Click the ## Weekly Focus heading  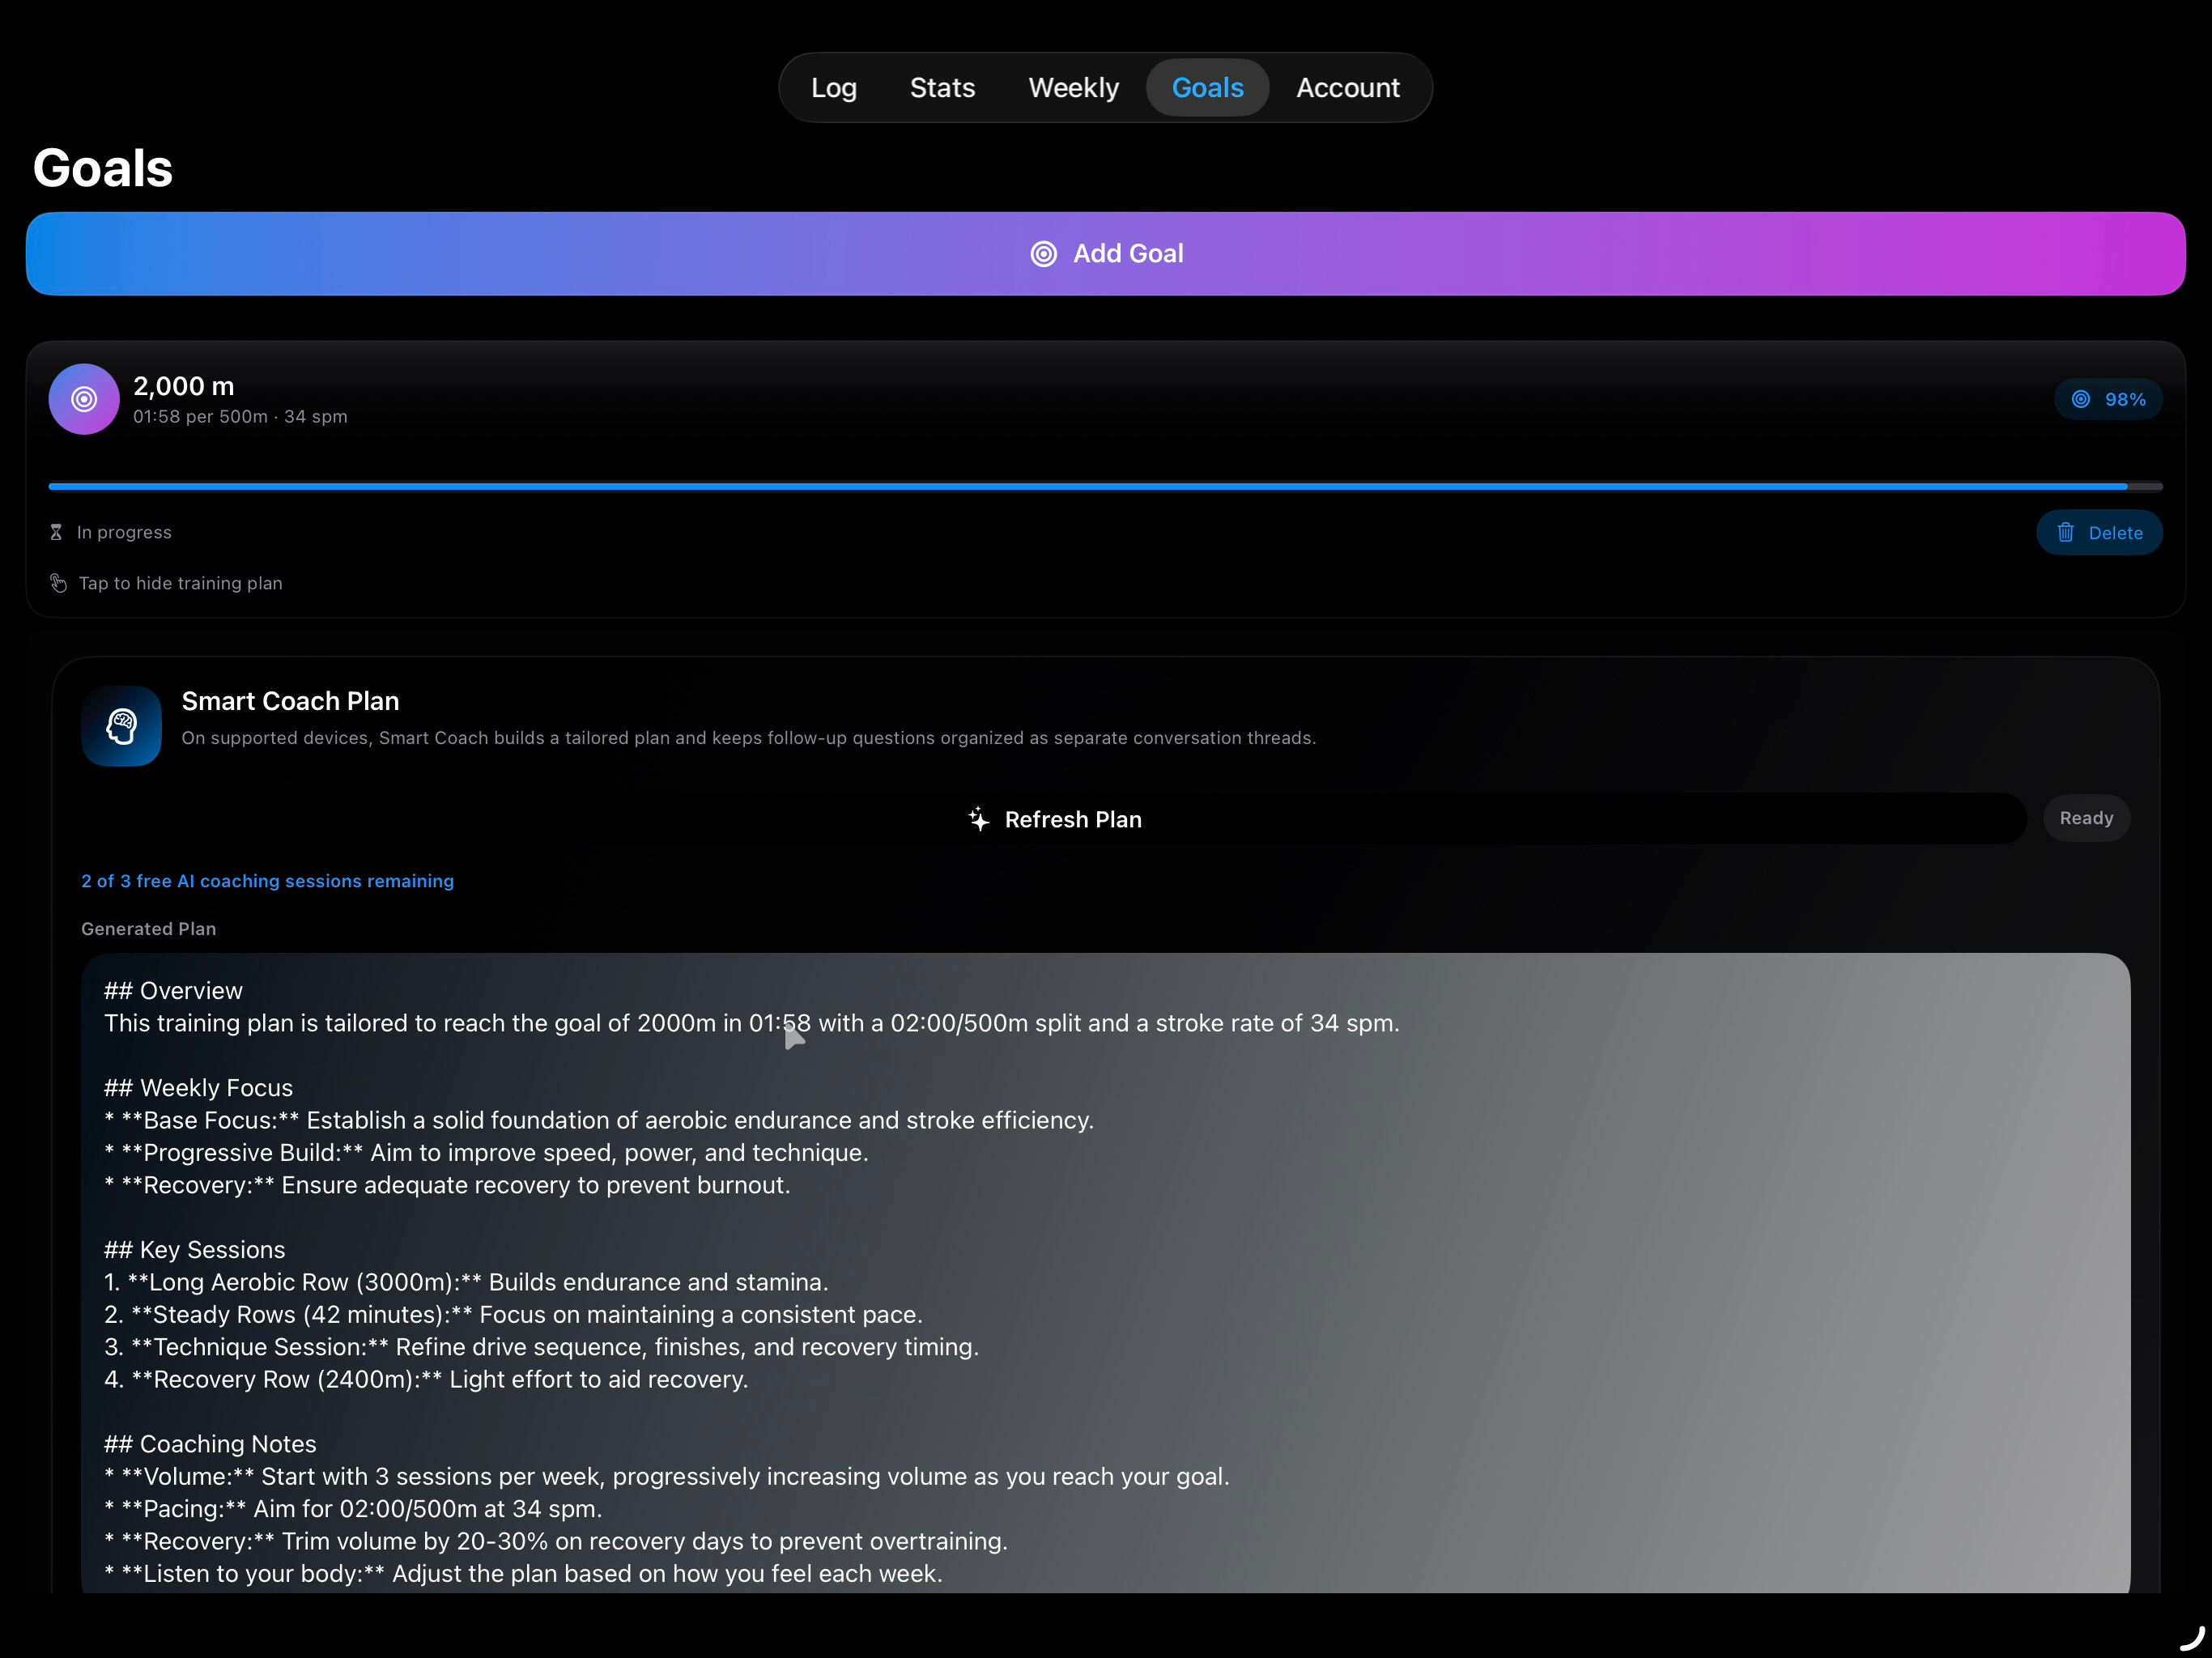click(198, 1088)
